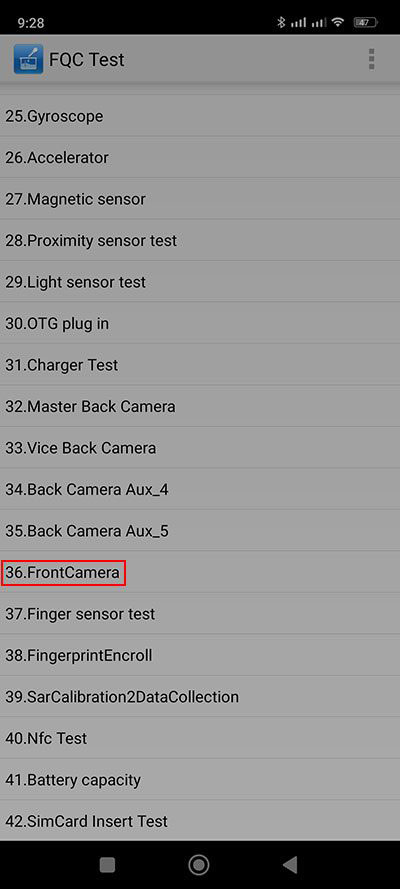400x889 pixels.
Task: Tap the square recent apps button
Action: (x=107, y=864)
